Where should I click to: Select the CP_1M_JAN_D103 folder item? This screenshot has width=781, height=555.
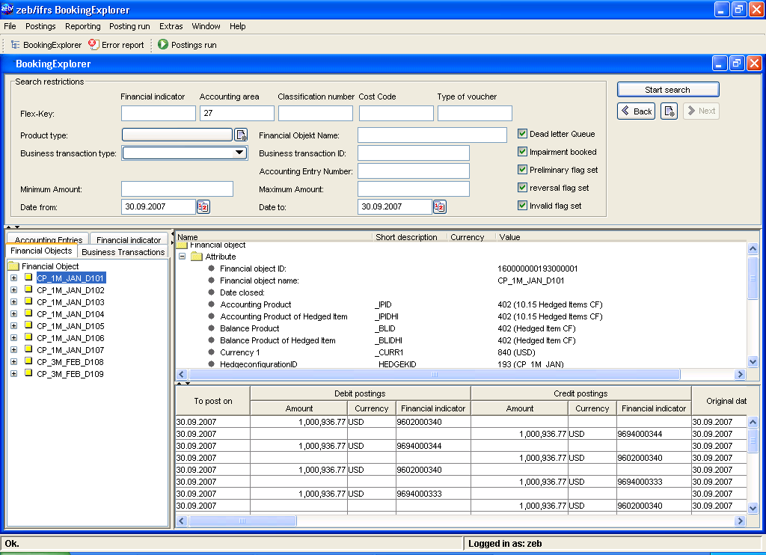(x=70, y=302)
